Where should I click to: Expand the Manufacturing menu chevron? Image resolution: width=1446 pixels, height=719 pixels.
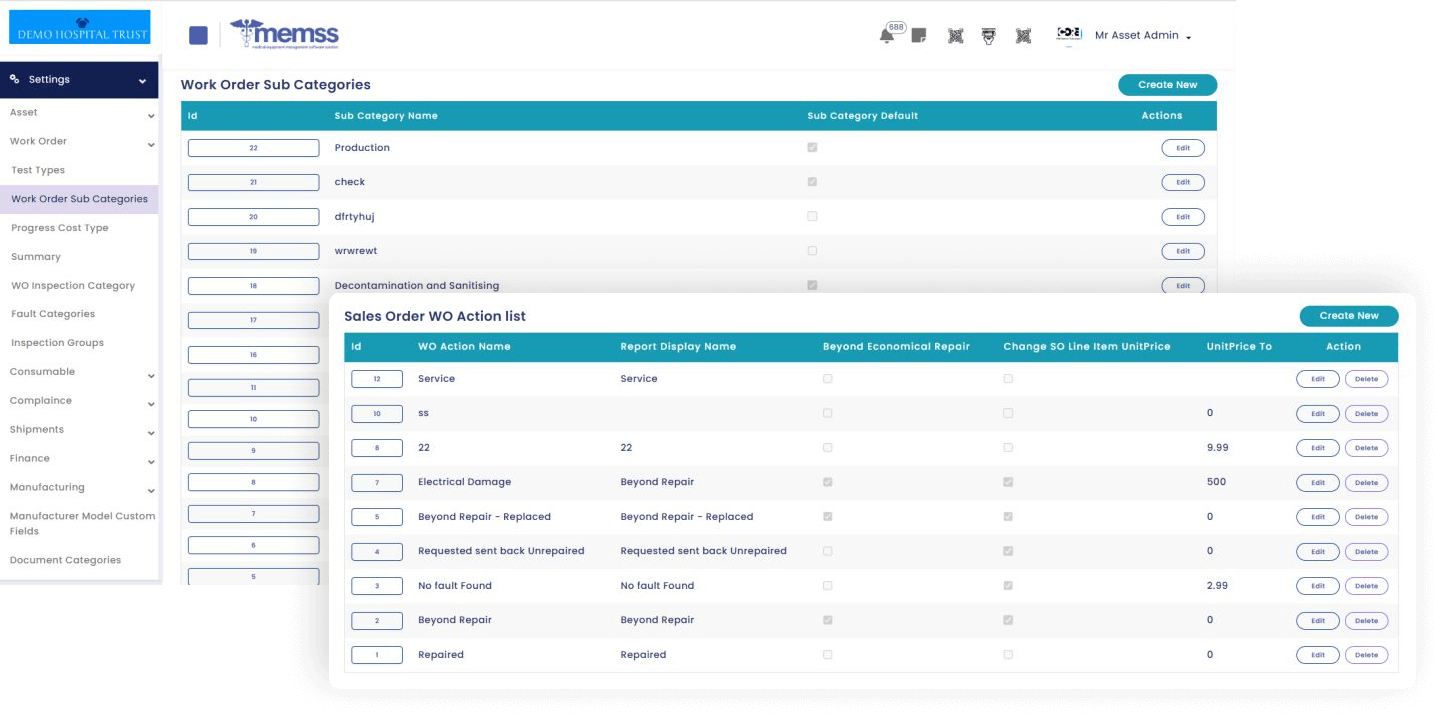151,491
